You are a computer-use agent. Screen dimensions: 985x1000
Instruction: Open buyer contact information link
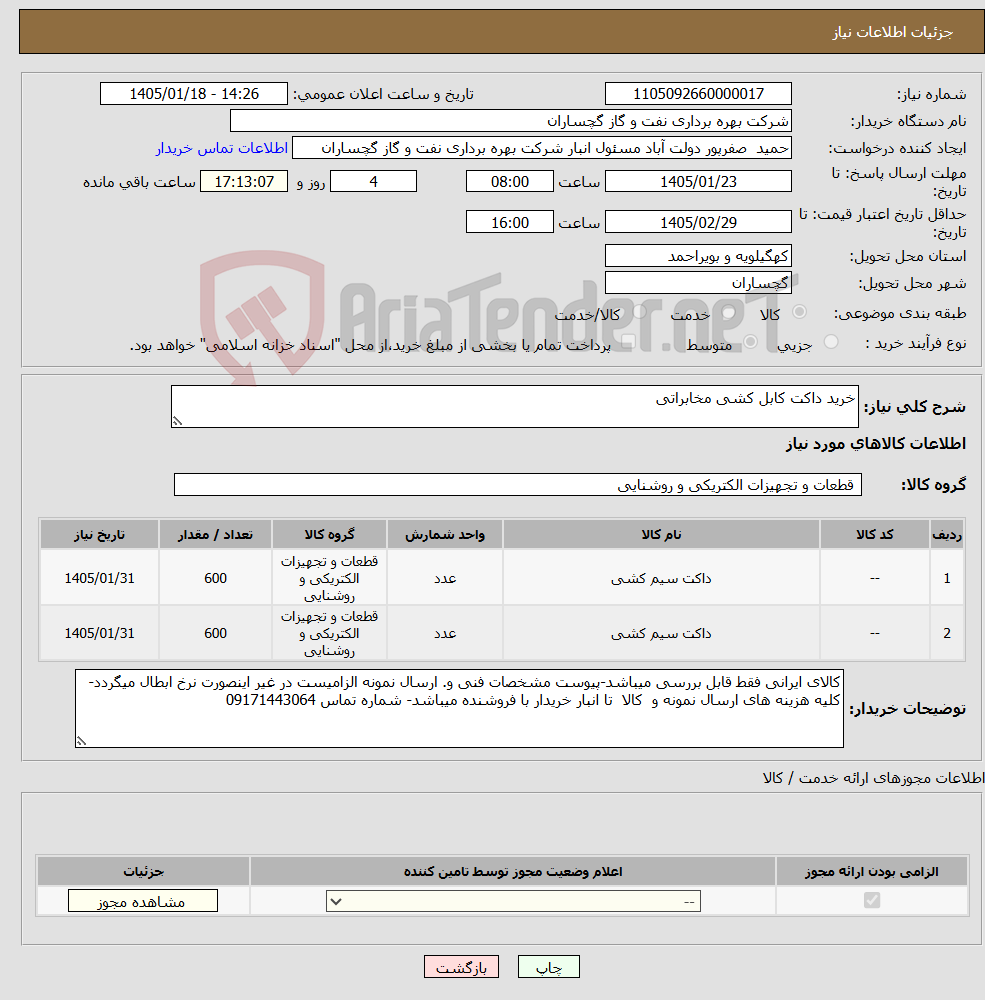point(222,148)
